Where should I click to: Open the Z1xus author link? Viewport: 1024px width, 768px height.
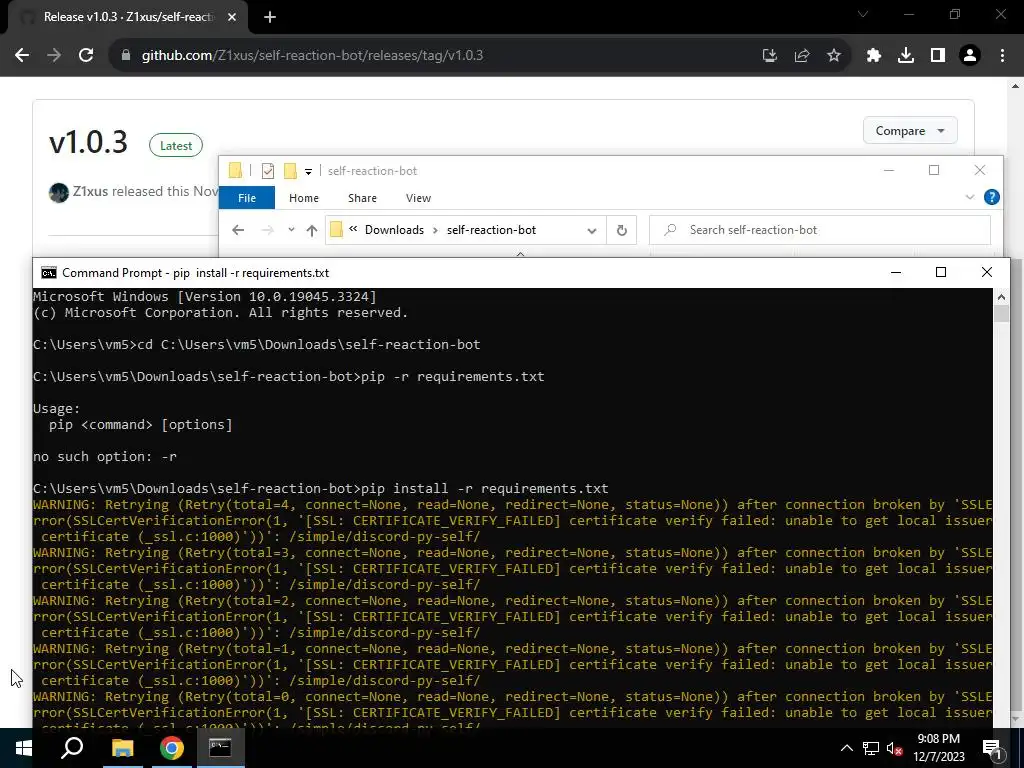coord(90,191)
